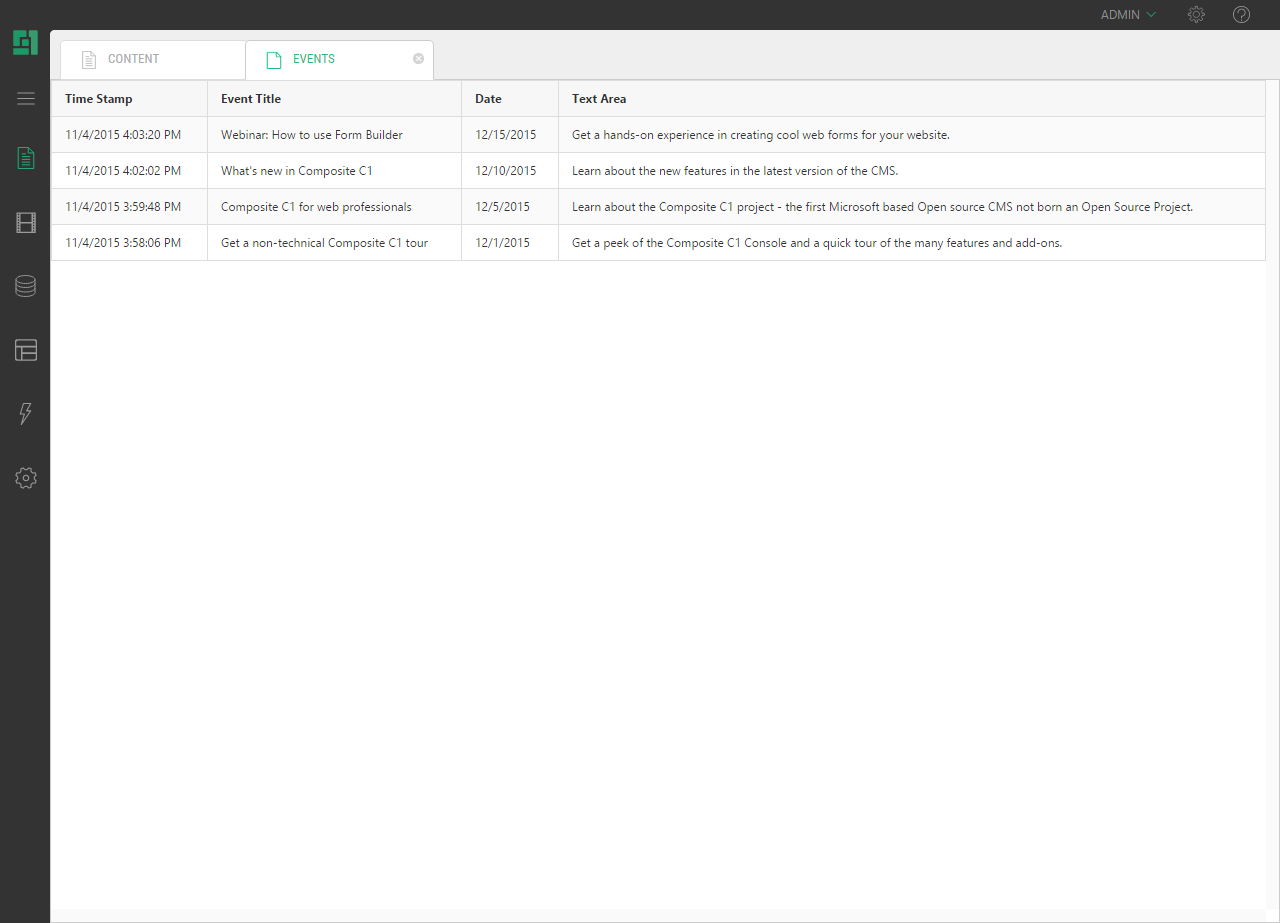Click the Composite C1 logo icon
The height and width of the screenshot is (923, 1280).
click(x=25, y=43)
